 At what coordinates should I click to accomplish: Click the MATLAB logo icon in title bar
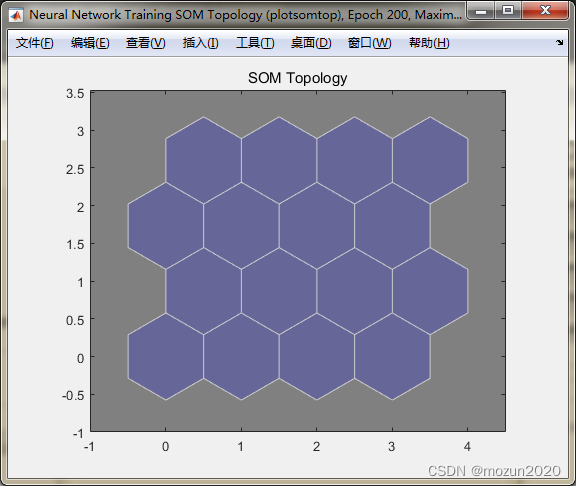pyautogui.click(x=16, y=15)
